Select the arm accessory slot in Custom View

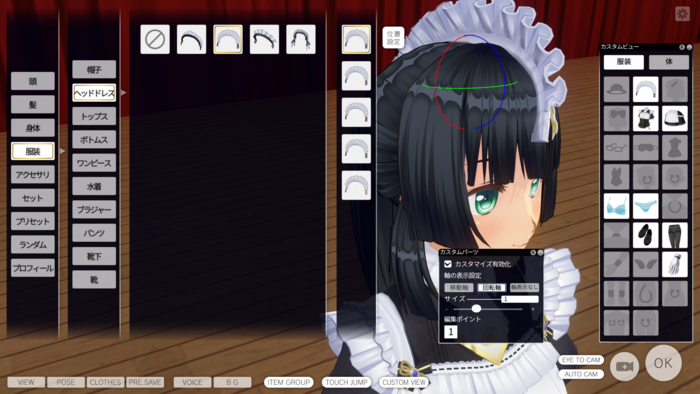click(617, 264)
